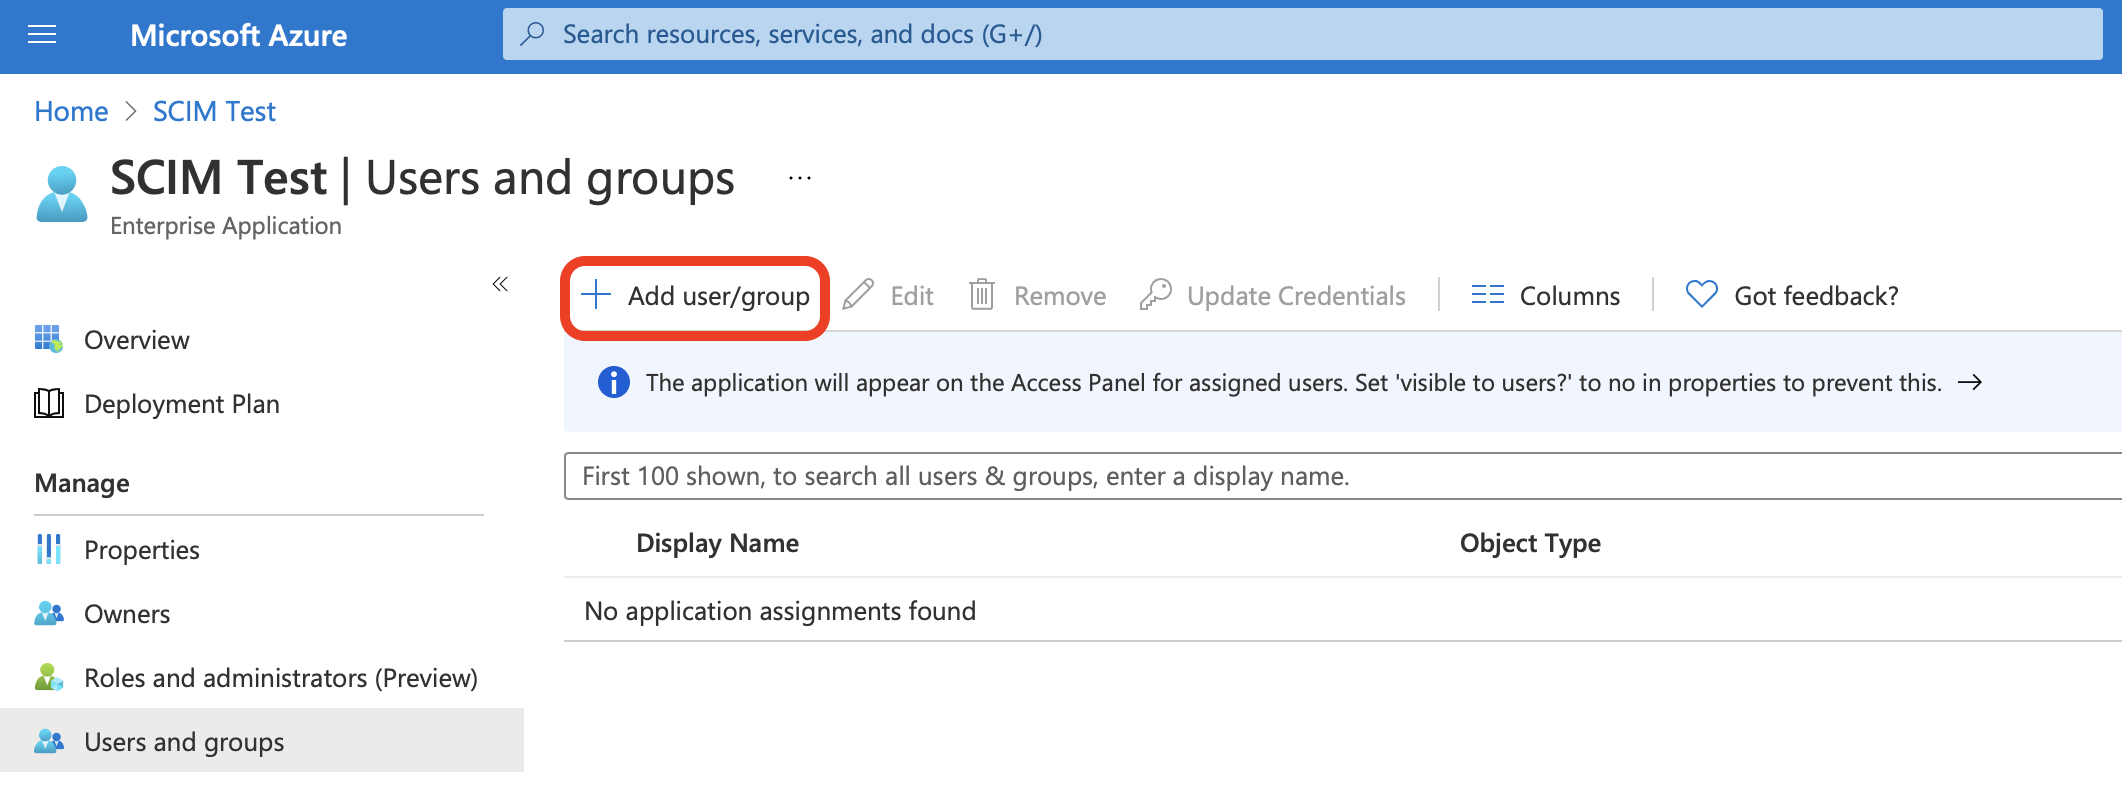
Task: Click the Overview grid icon
Action: click(49, 339)
